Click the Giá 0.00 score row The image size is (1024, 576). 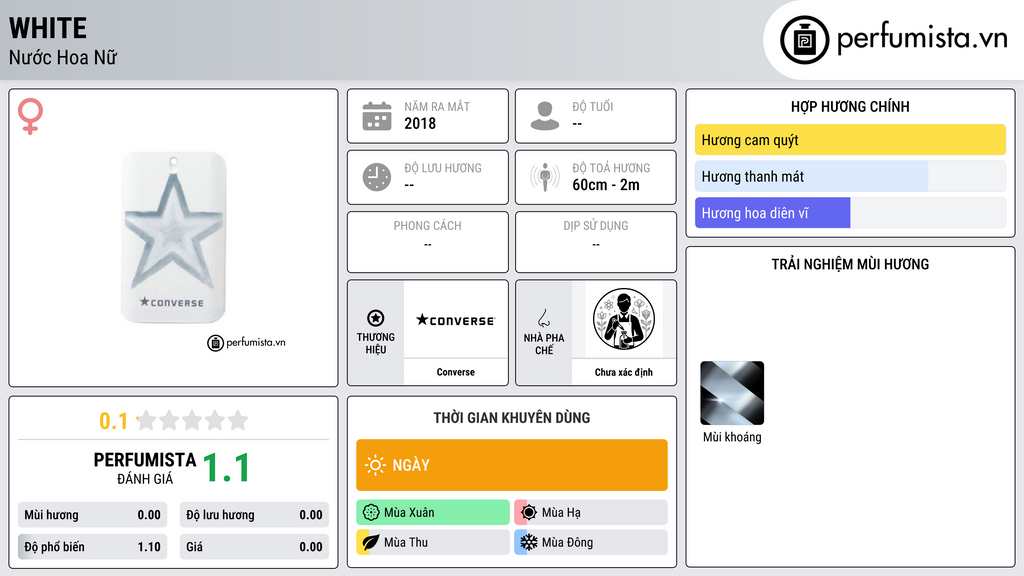click(x=254, y=547)
